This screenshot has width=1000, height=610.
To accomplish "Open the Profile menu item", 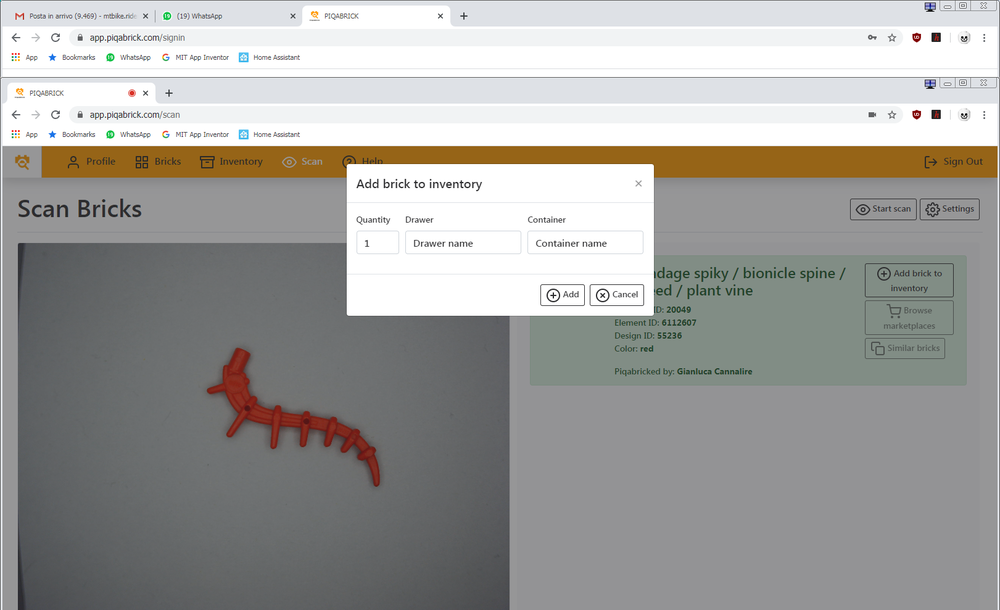I will (x=91, y=162).
